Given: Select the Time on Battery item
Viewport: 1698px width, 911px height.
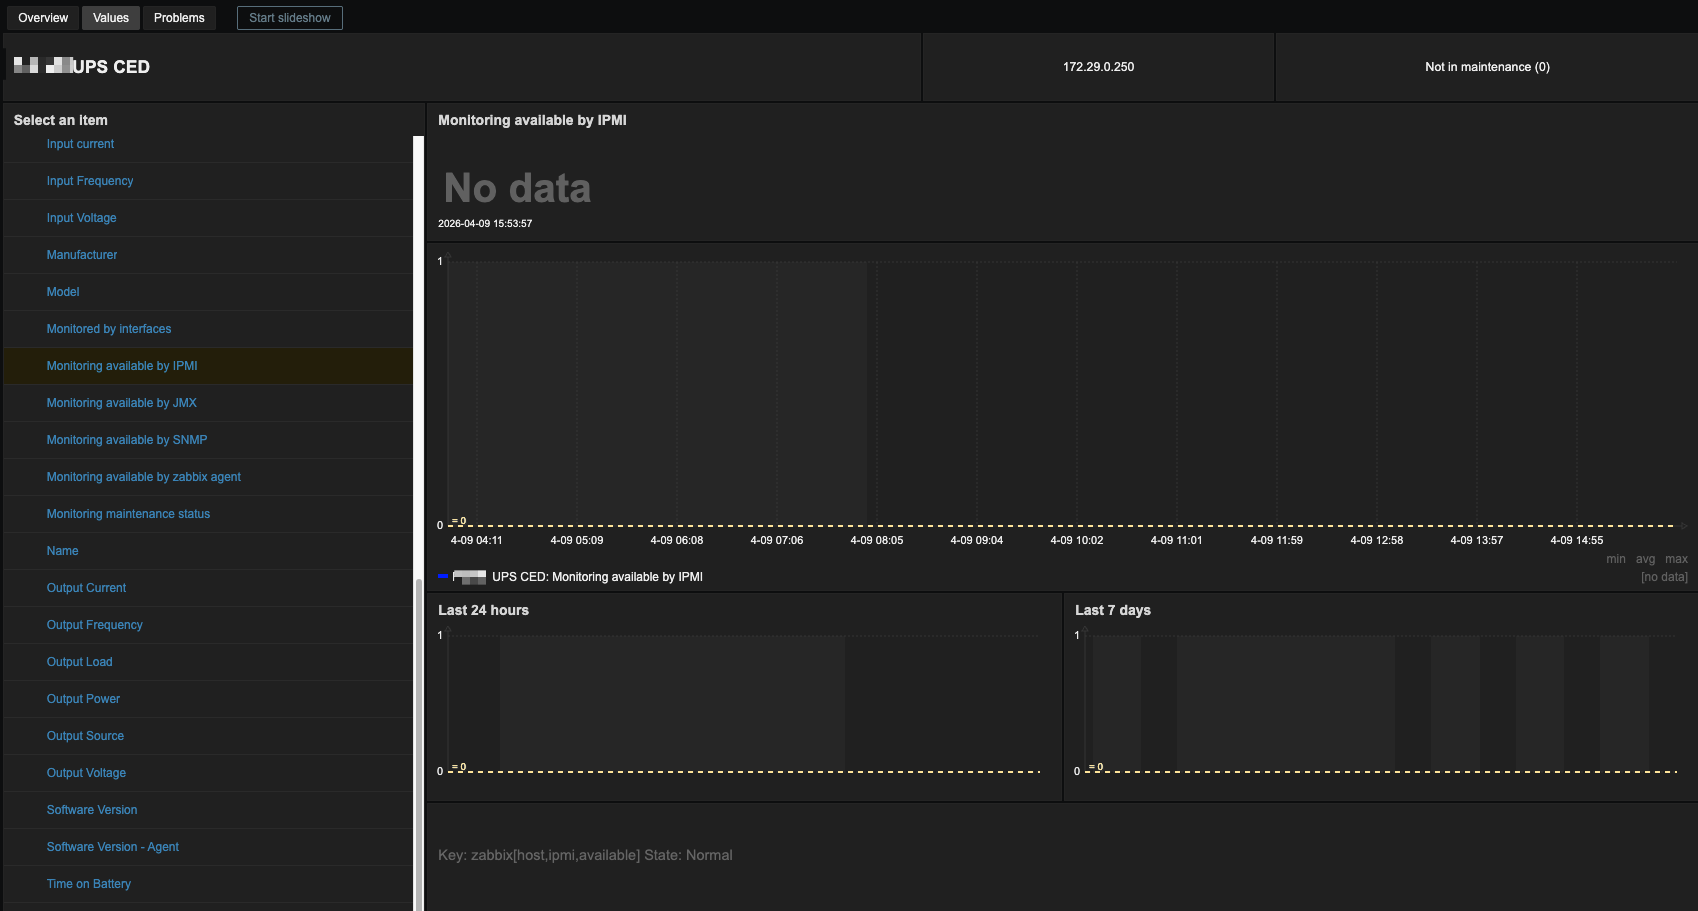Looking at the screenshot, I should pos(89,884).
